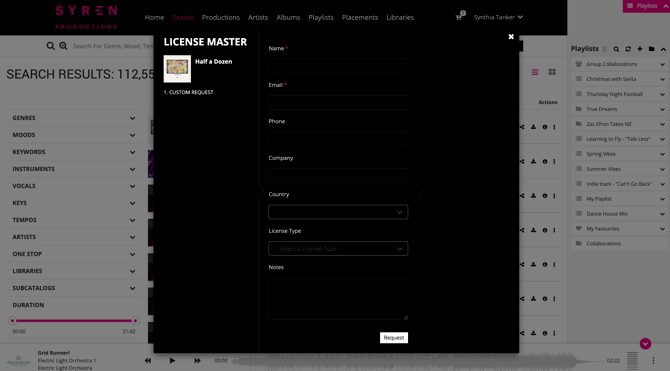This screenshot has width=670, height=371.
Task: Open the Artists nav item
Action: point(258,18)
